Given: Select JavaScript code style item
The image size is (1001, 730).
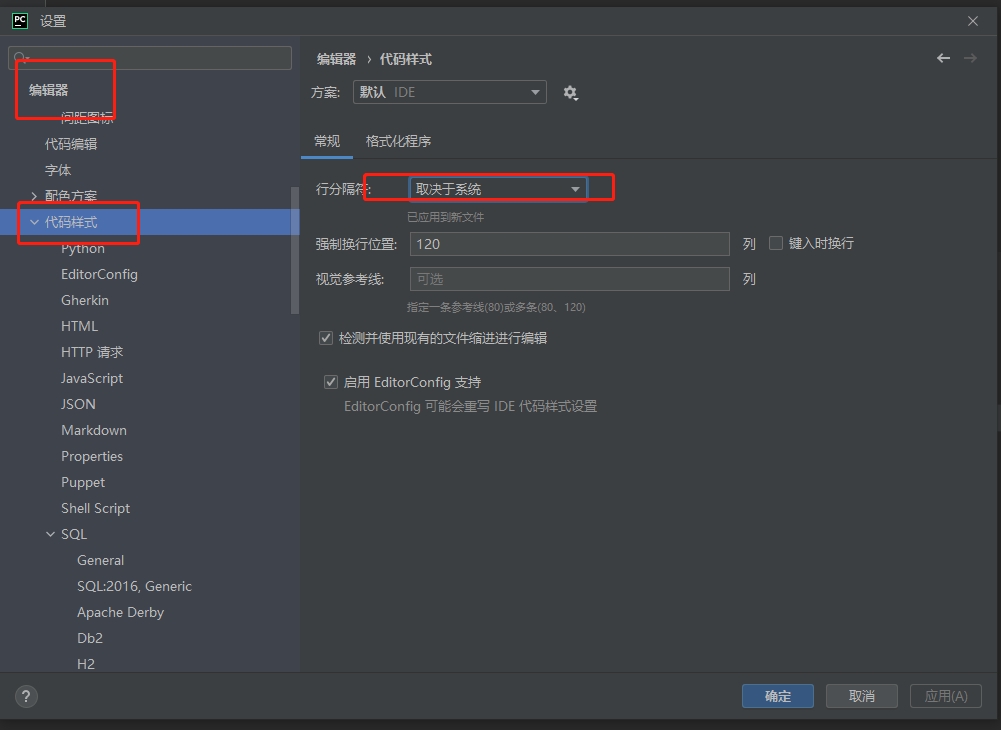Looking at the screenshot, I should pyautogui.click(x=92, y=378).
